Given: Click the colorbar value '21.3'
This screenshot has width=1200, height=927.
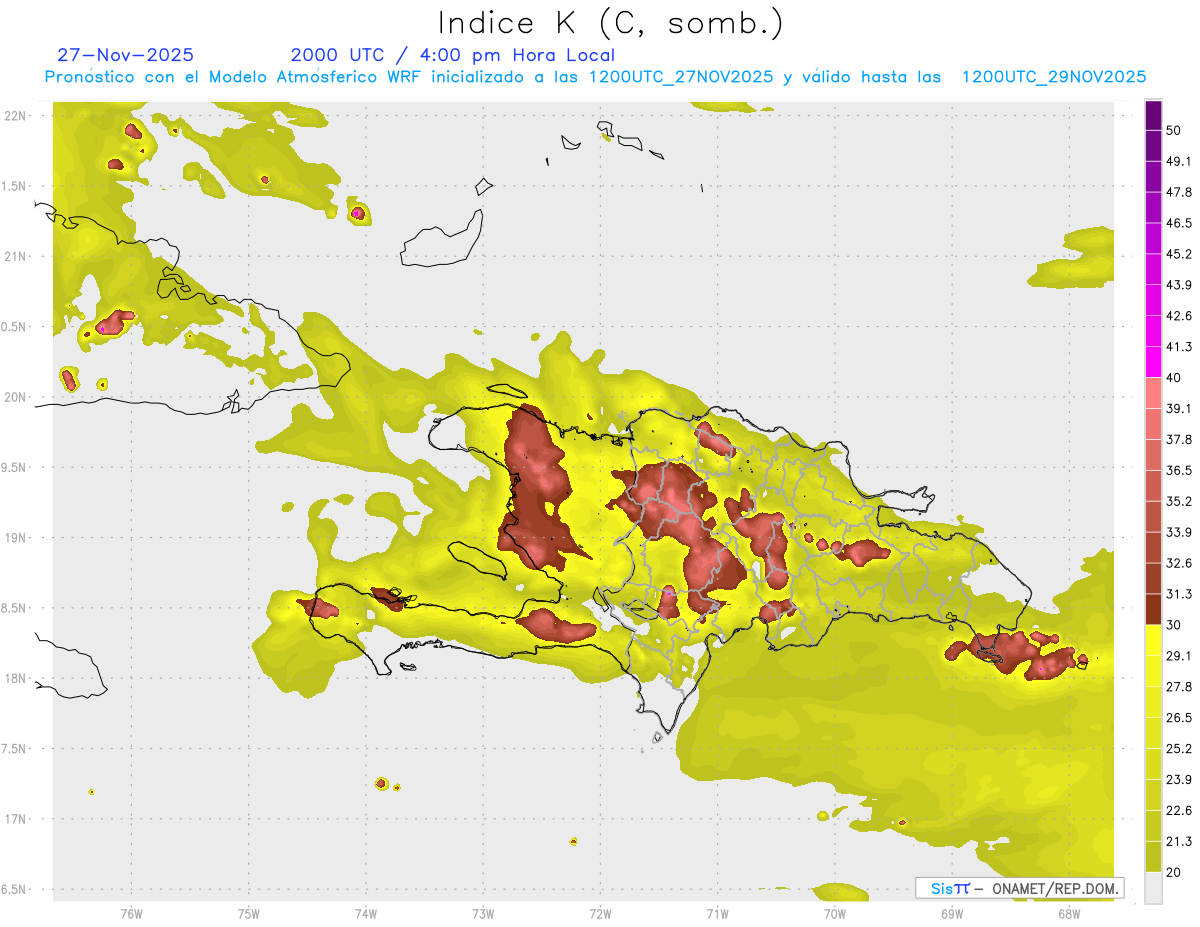Looking at the screenshot, I should click(x=1180, y=842).
